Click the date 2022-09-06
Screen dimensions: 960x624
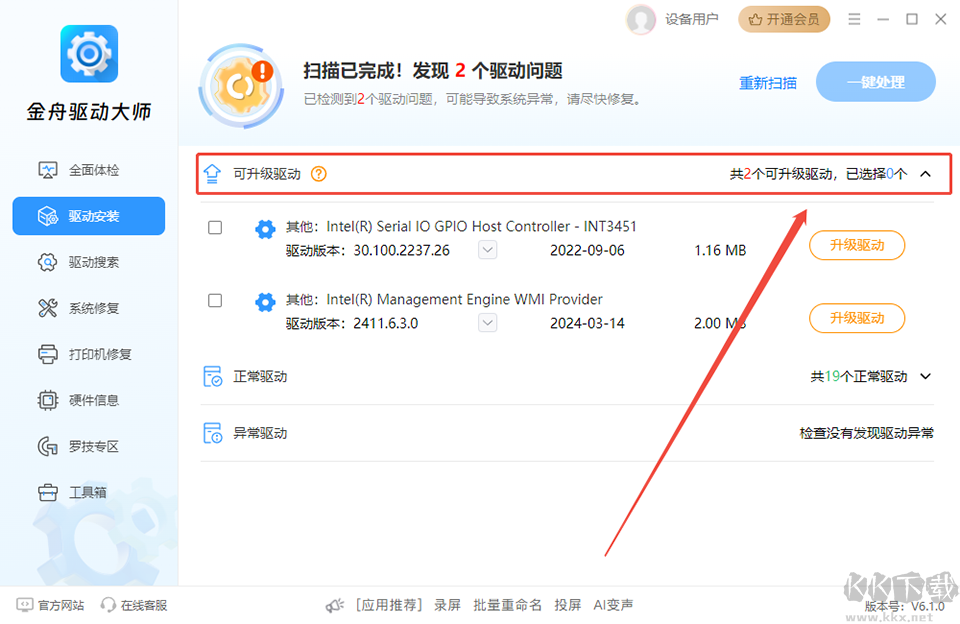click(587, 250)
